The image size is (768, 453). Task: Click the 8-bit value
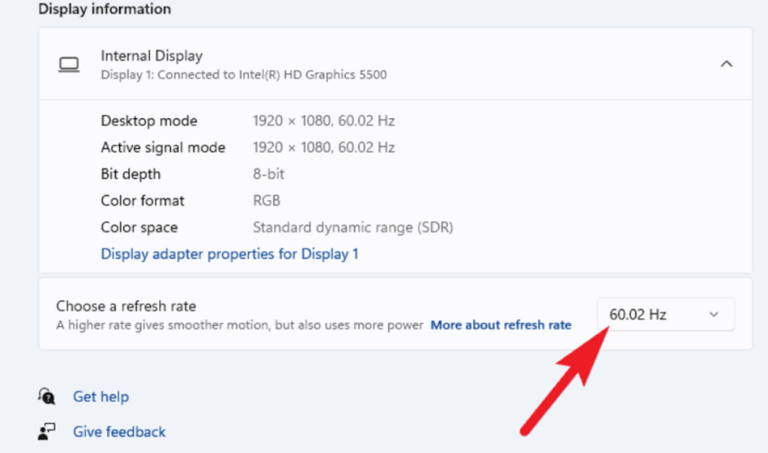click(x=268, y=174)
